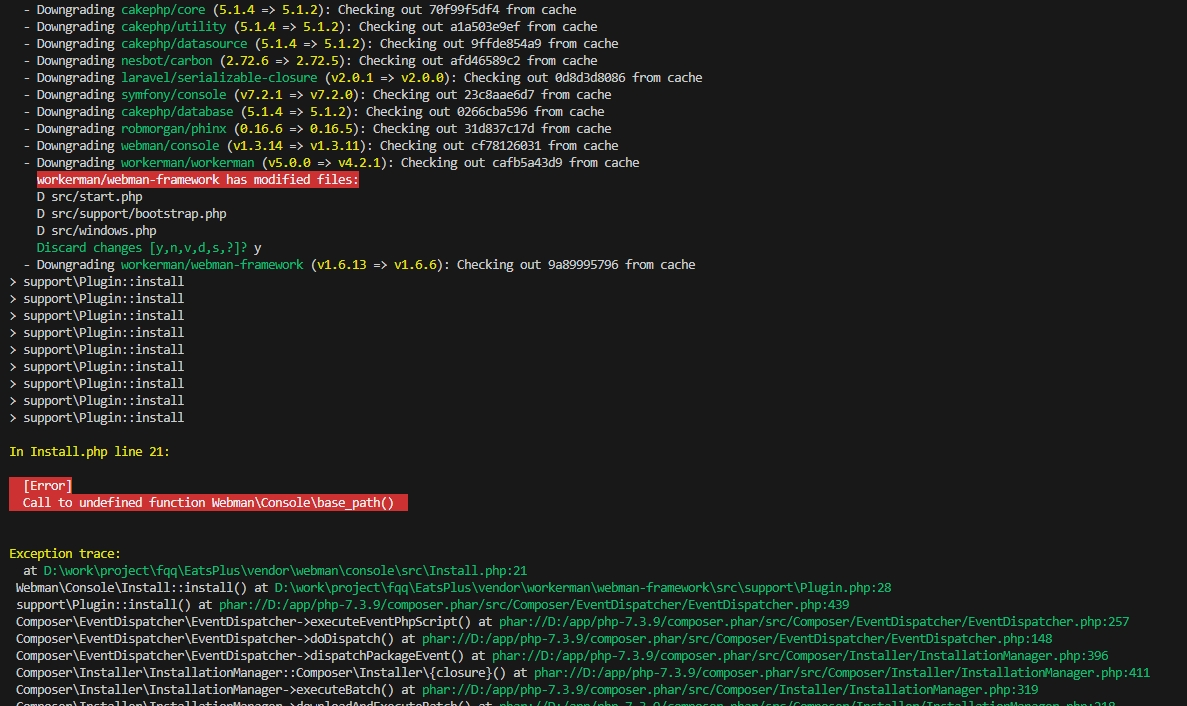
Task: Click the webman/console package name
Action: coord(170,146)
